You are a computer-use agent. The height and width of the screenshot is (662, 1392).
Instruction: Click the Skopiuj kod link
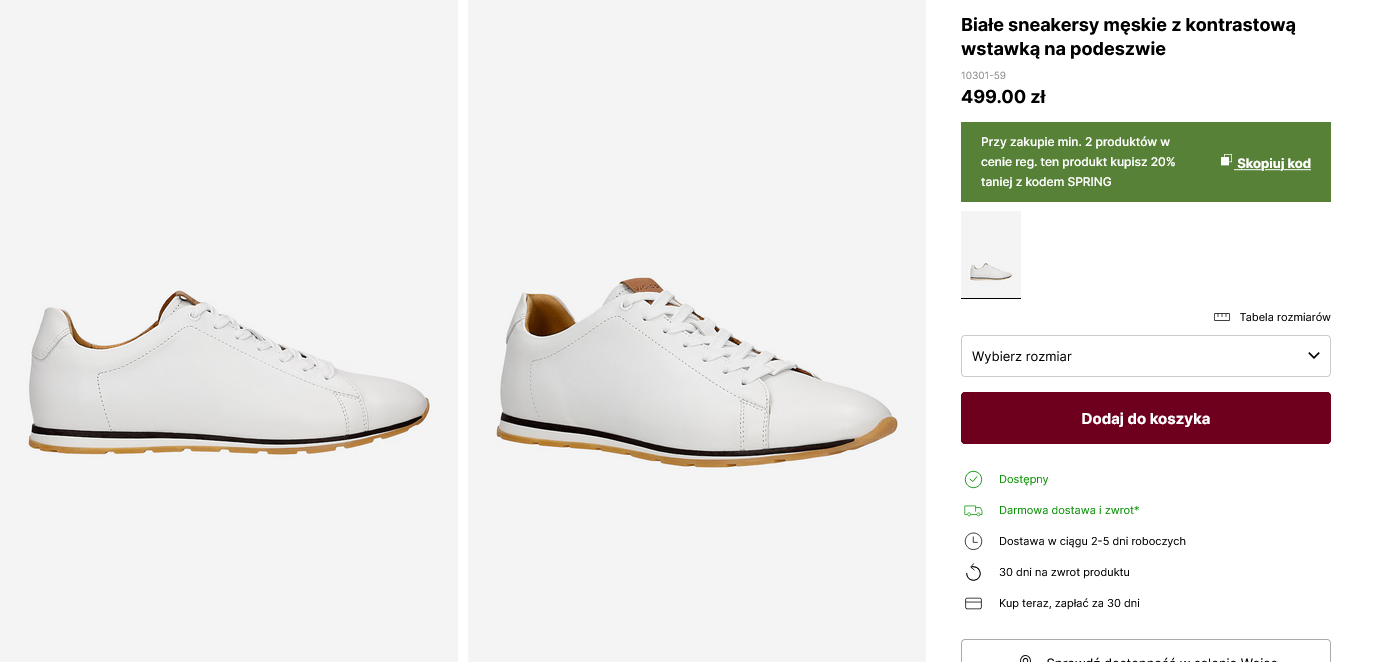tap(1273, 163)
